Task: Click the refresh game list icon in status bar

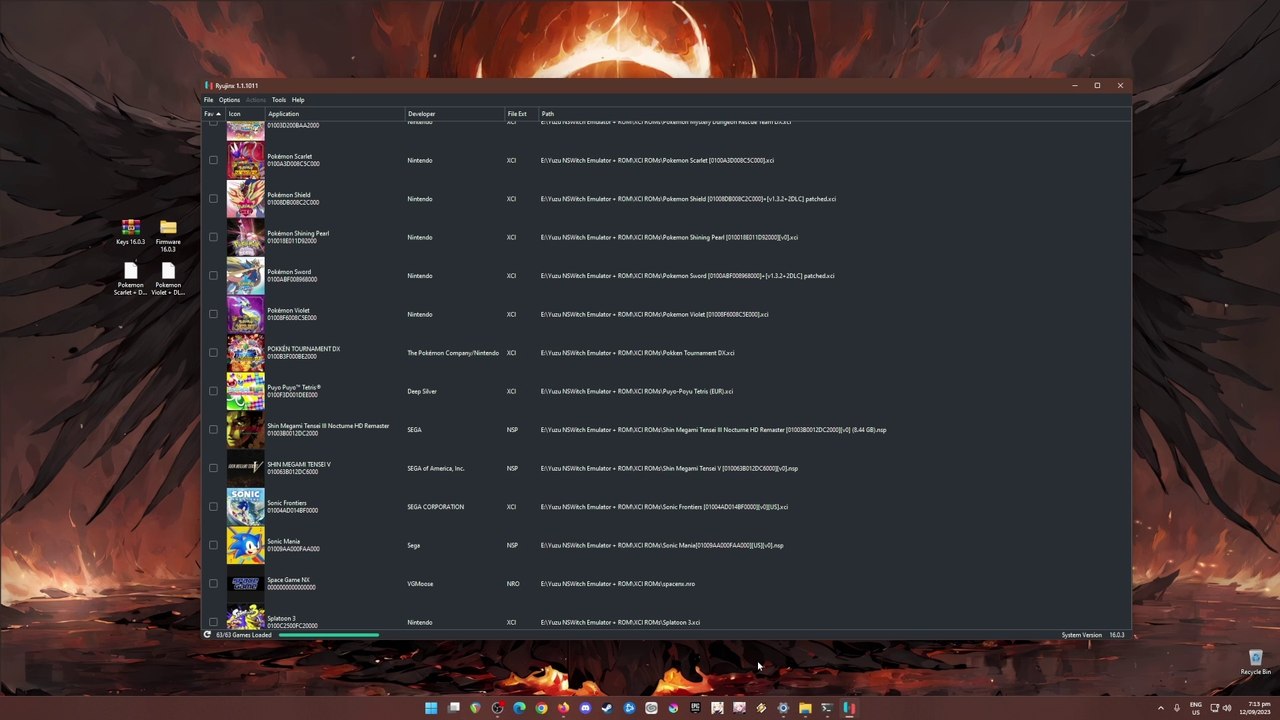Action: click(x=207, y=635)
